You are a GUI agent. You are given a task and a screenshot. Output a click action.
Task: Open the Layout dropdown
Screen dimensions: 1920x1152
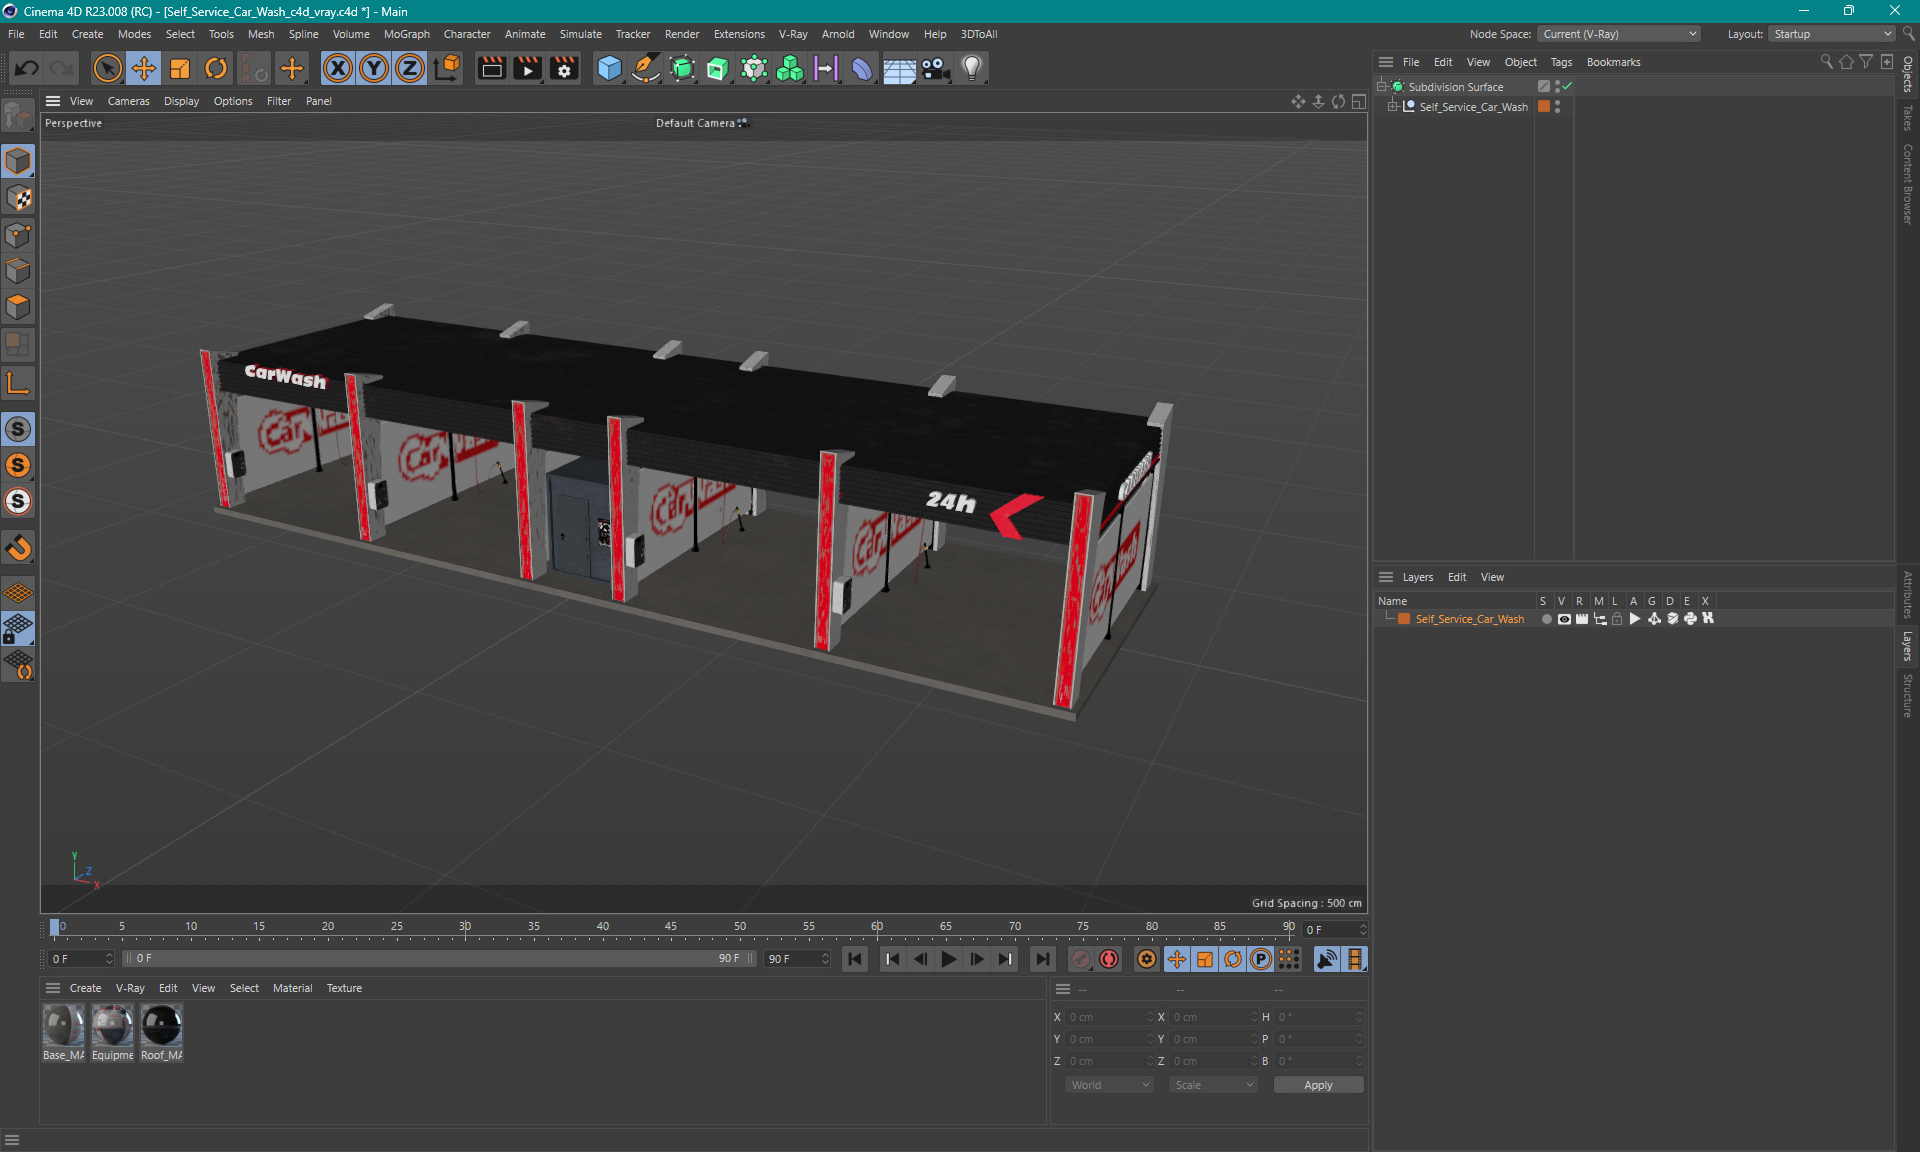tap(1831, 34)
